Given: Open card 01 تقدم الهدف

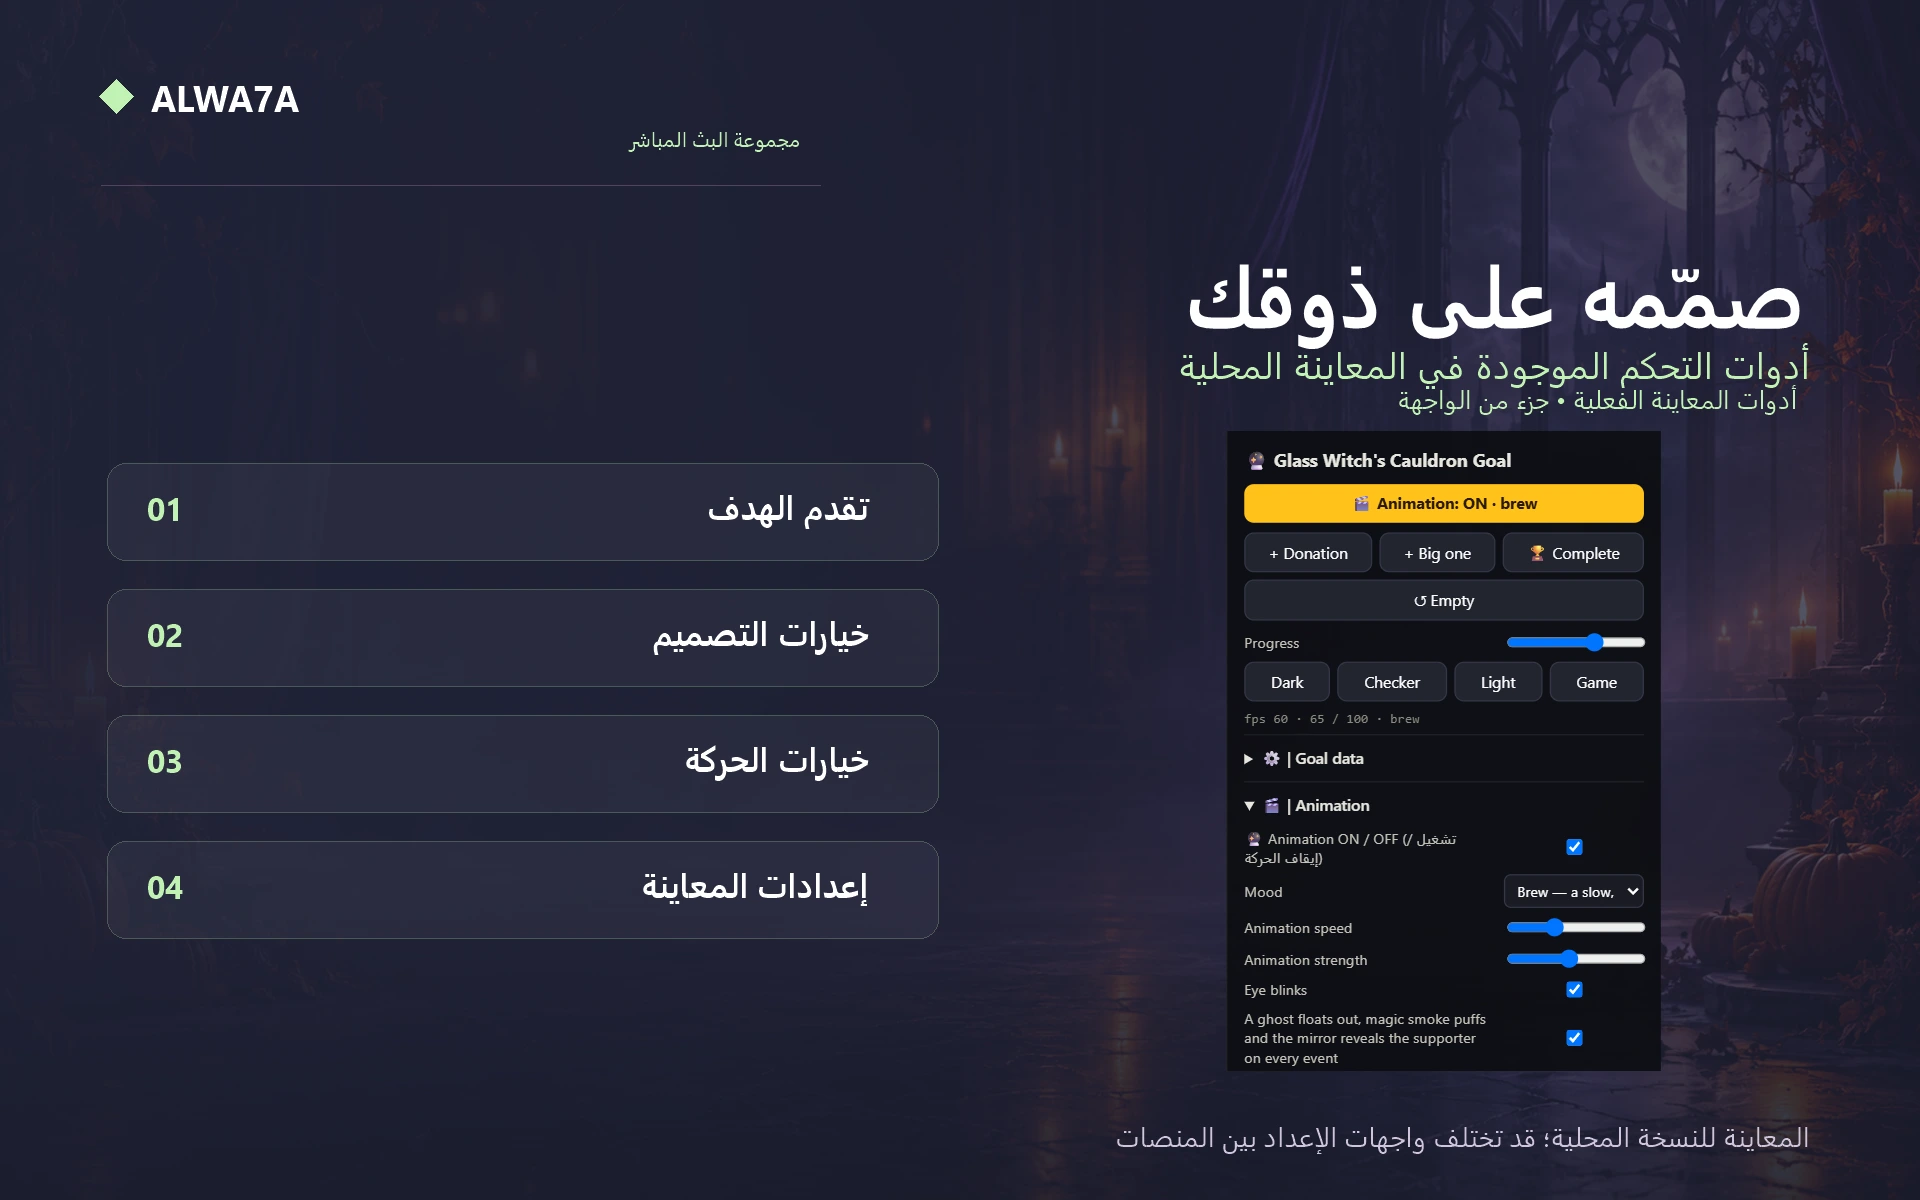Looking at the screenshot, I should 523,511.
